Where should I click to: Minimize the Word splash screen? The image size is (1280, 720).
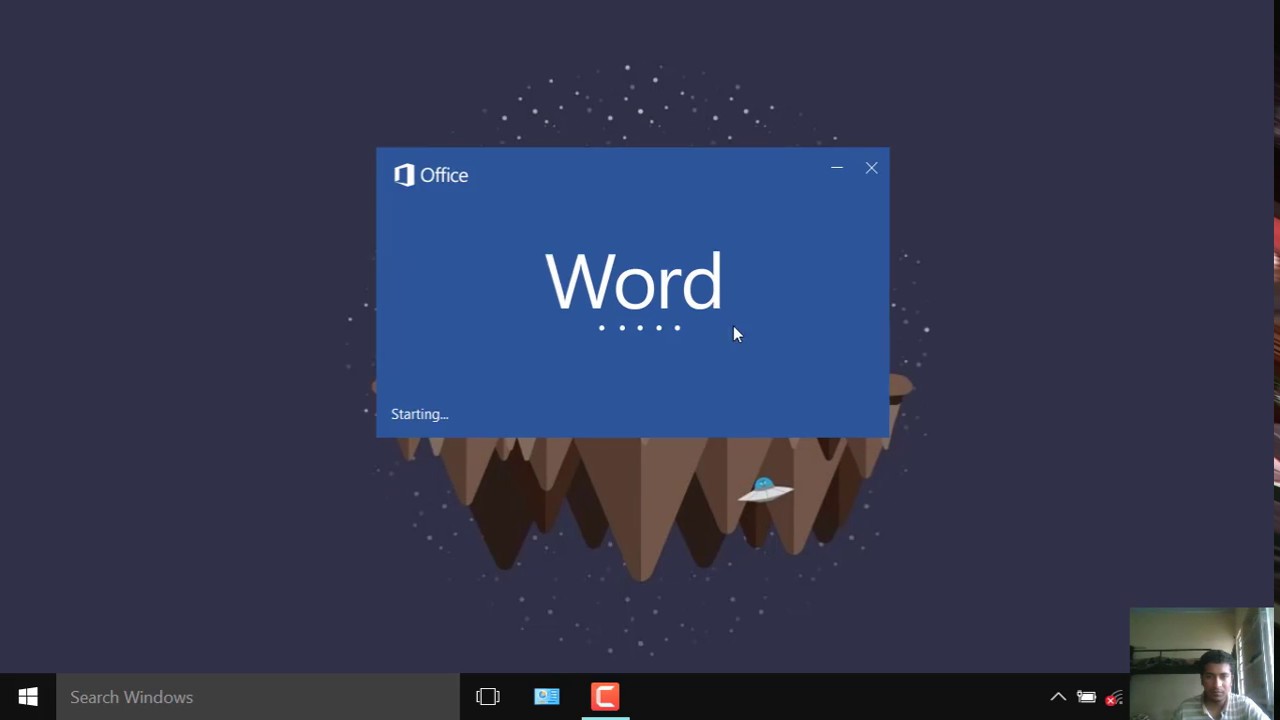[837, 168]
